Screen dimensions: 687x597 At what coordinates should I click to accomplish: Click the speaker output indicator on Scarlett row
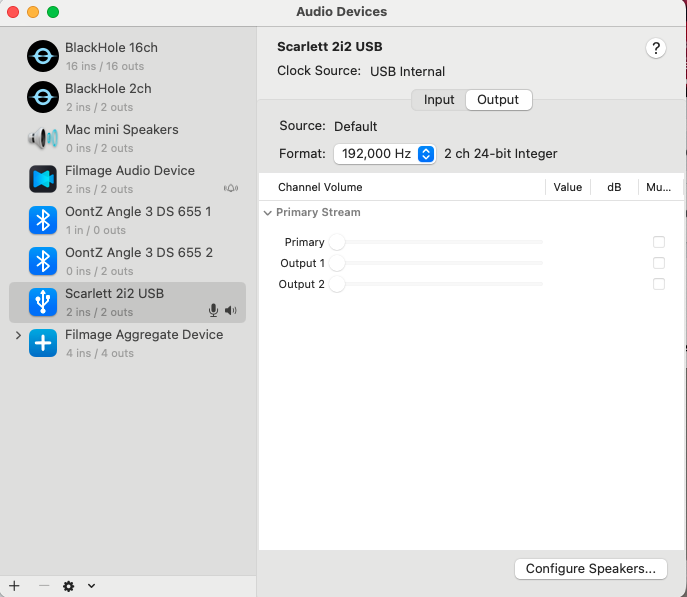(230, 311)
